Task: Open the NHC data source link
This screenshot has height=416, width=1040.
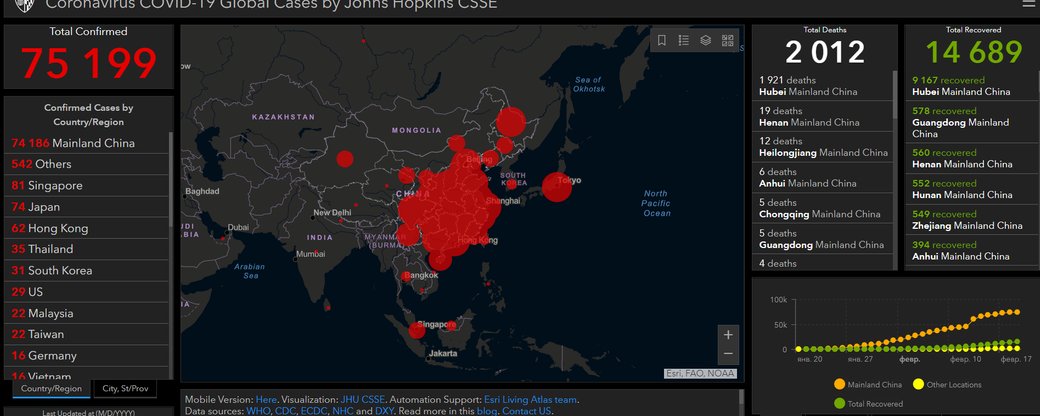Action: coord(343,411)
